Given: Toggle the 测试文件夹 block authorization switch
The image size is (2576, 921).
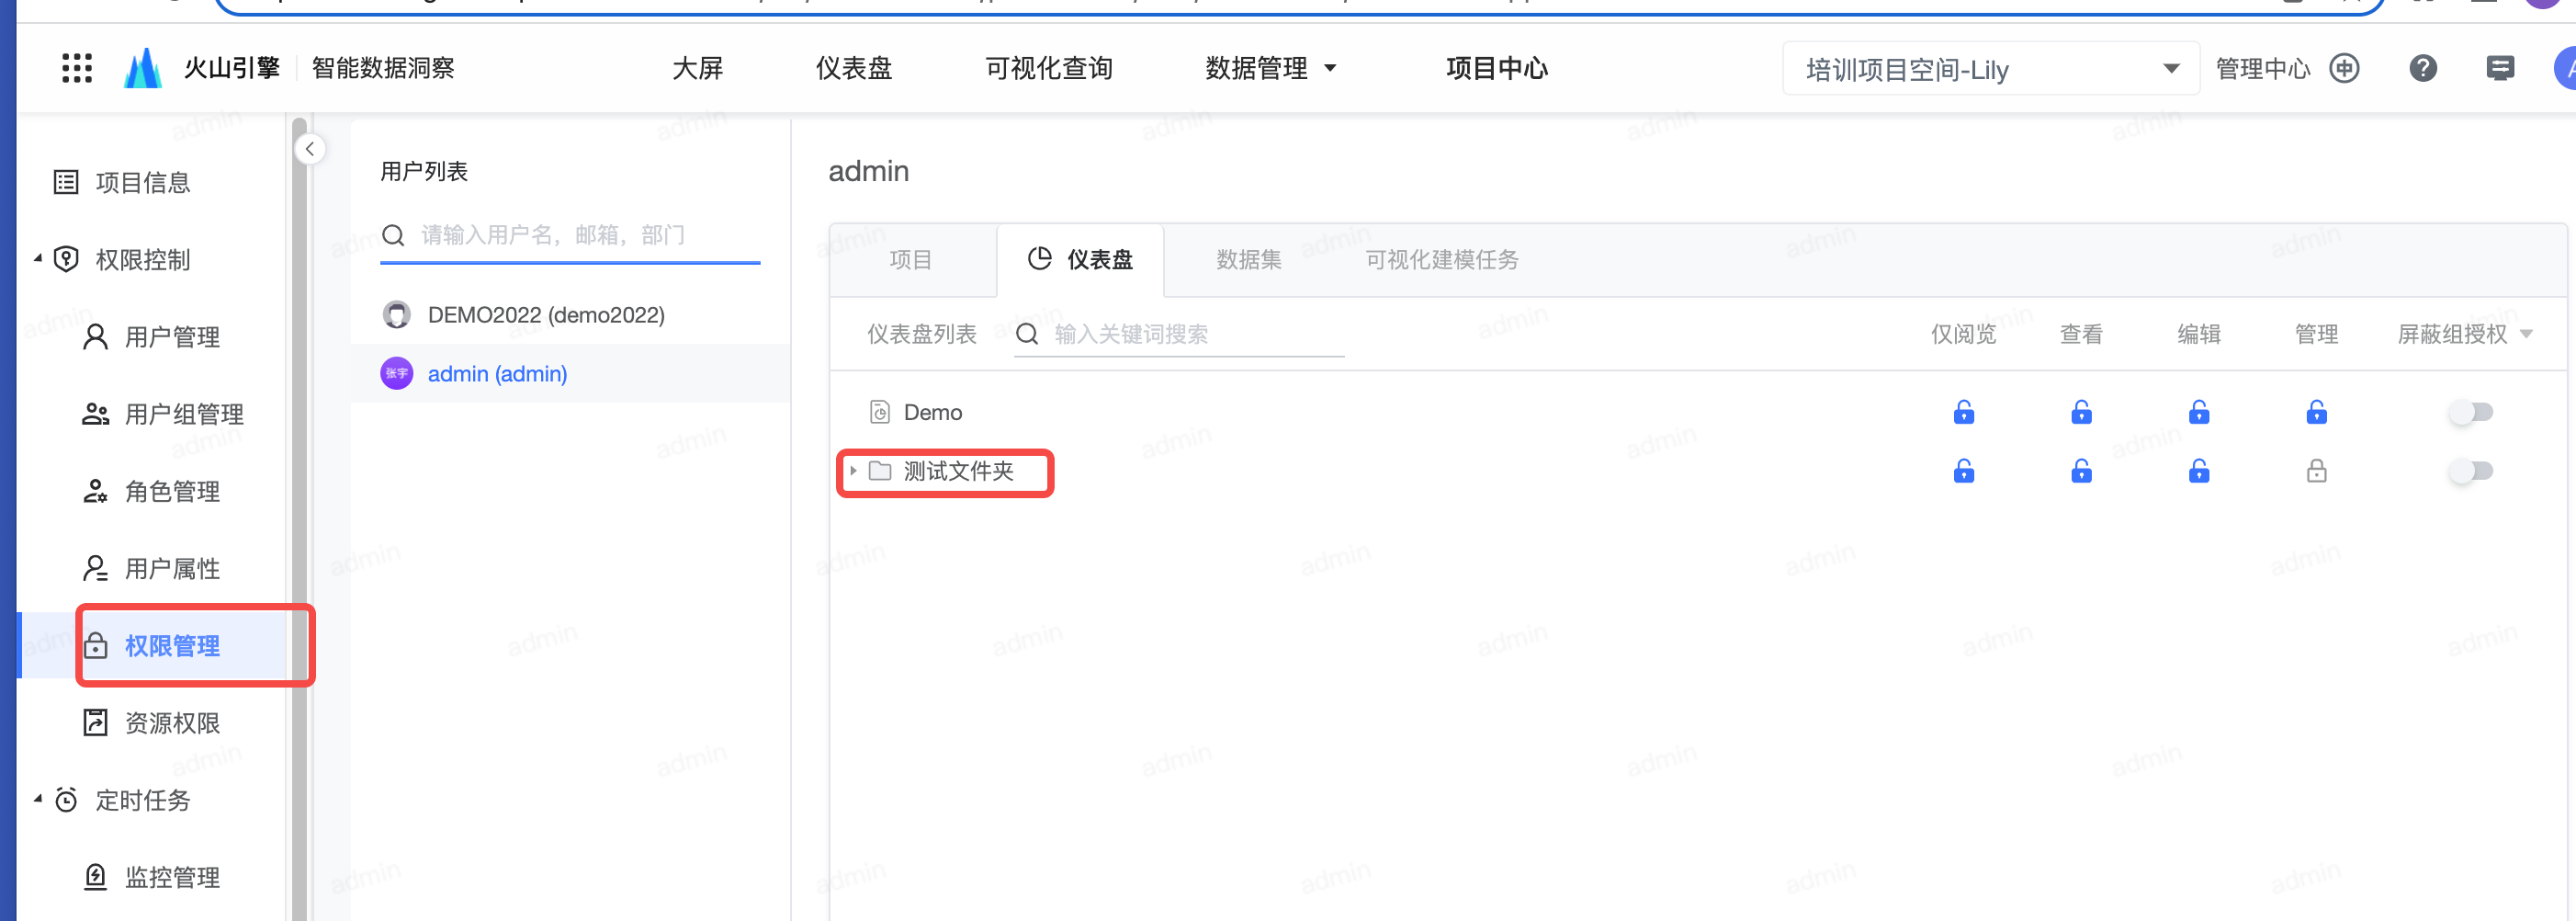Looking at the screenshot, I should point(2470,471).
